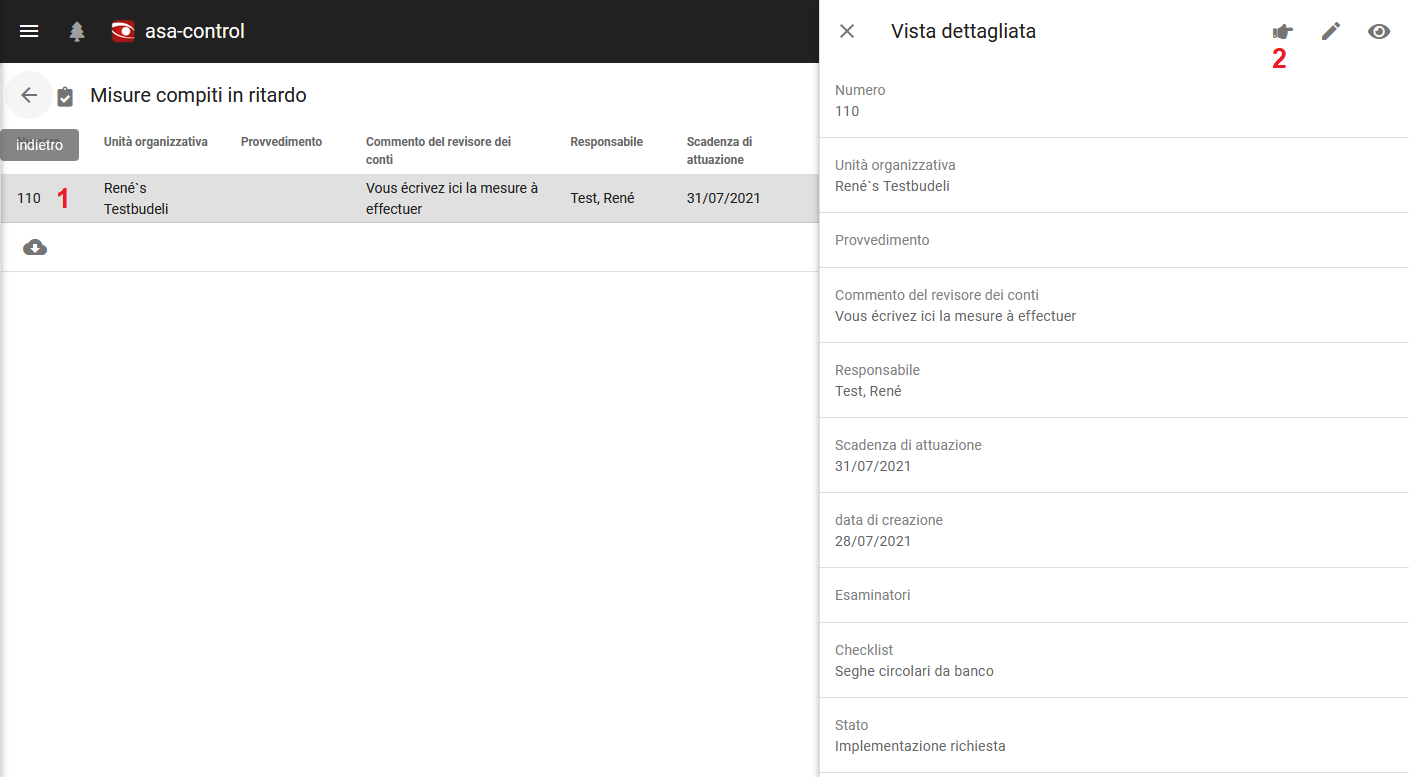Click the status 'Implementazione richiesta'

click(920, 746)
